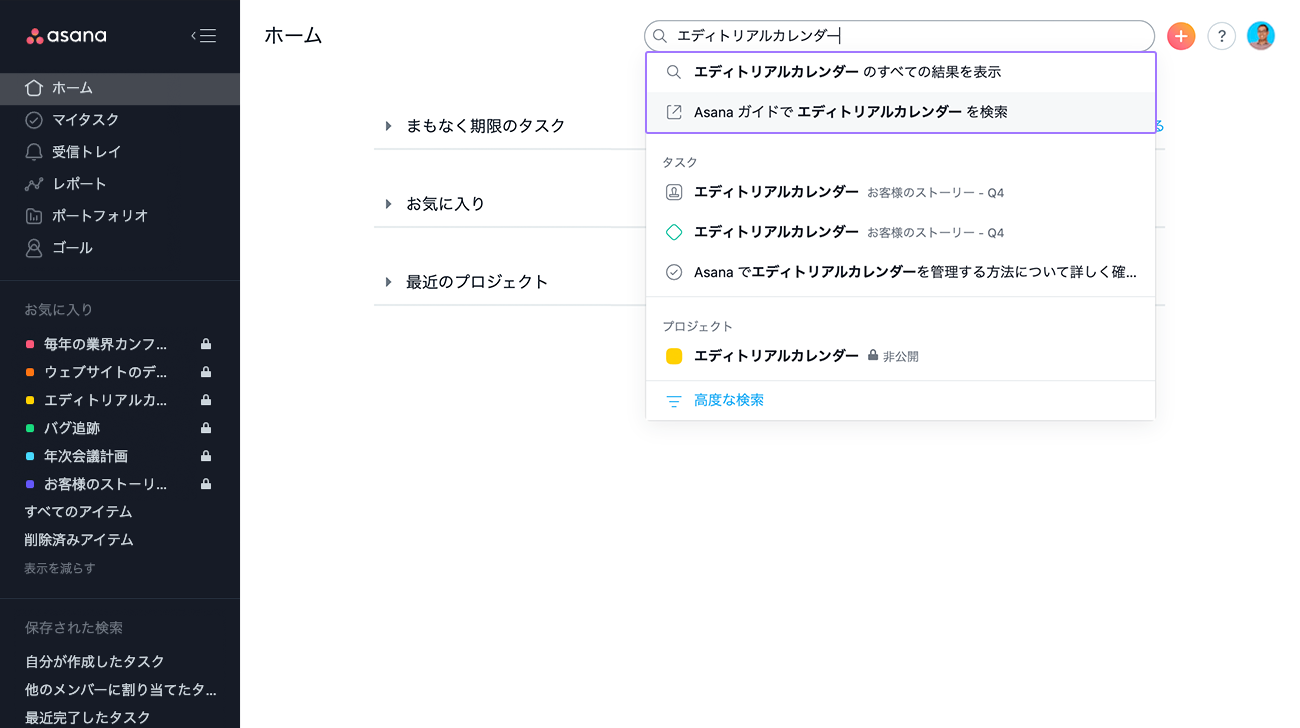
Task: Click the search icon beside のすべての結果を表示
Action: [x=674, y=72]
